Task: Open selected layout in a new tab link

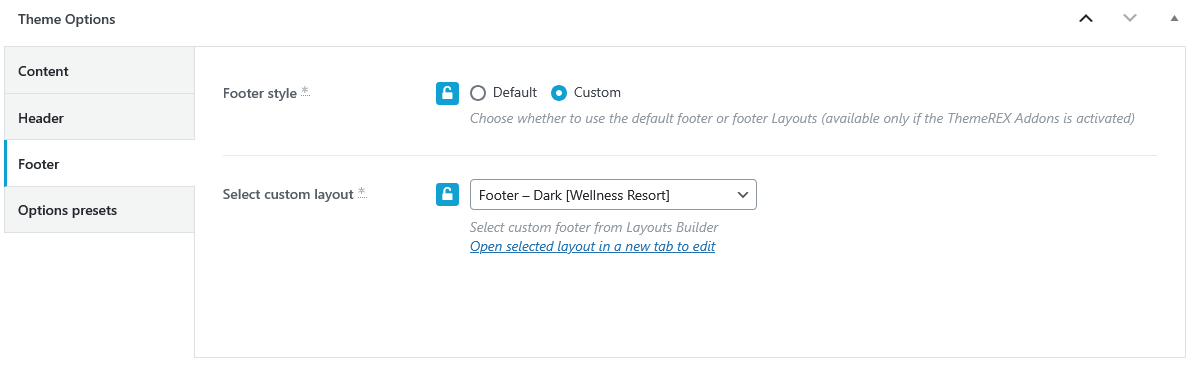Action: [x=592, y=246]
